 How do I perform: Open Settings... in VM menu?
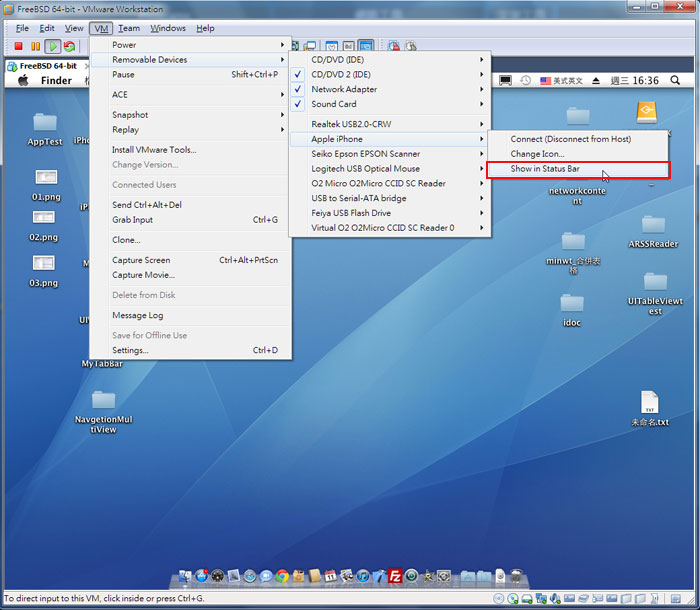point(191,350)
